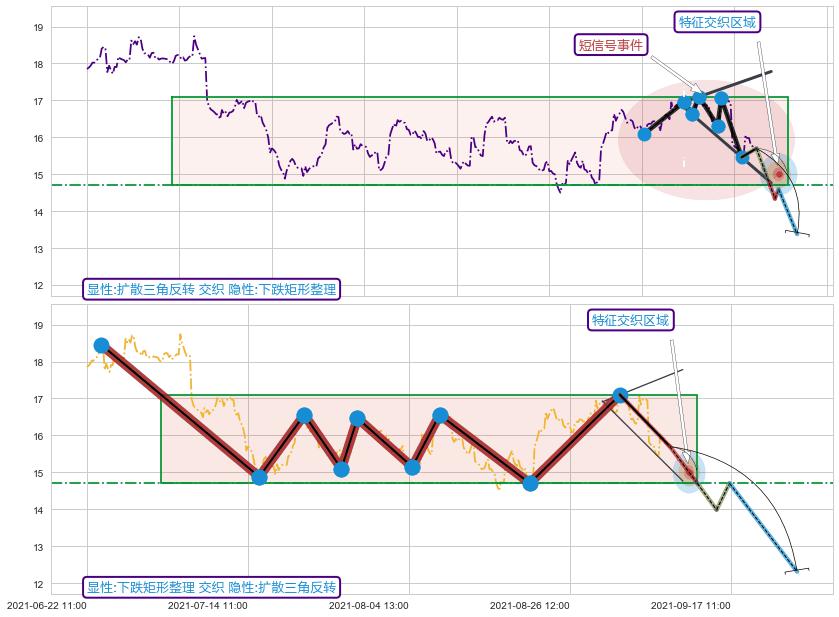Click the upper chart's rightmost blue marker
This screenshot has width=839, height=617.
(x=742, y=156)
